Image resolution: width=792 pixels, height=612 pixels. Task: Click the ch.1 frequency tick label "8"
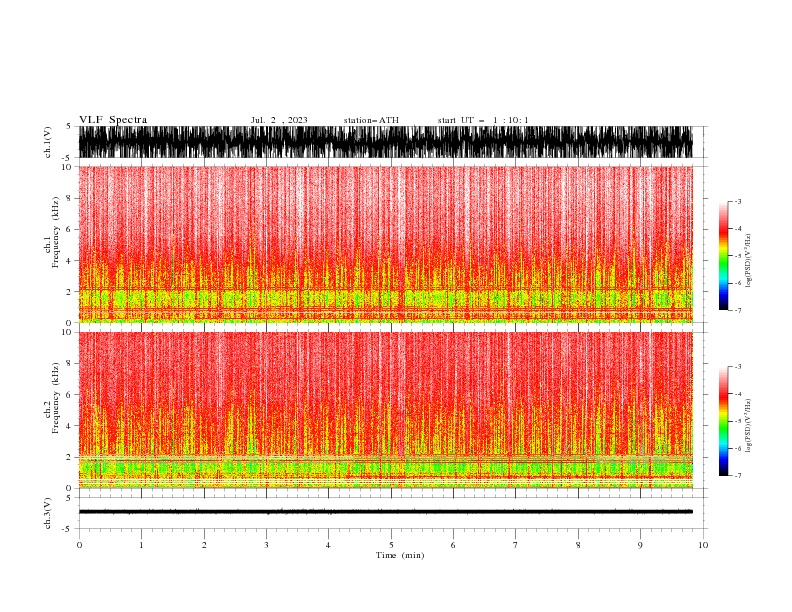(69, 198)
